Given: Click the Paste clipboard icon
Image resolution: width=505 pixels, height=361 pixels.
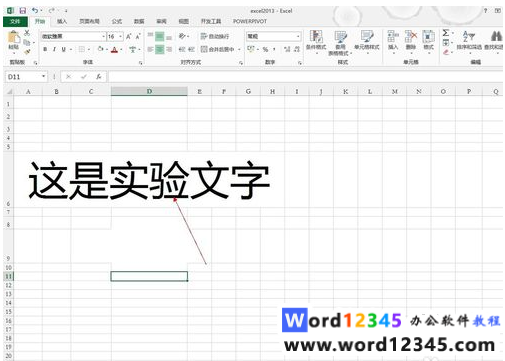Looking at the screenshot, I should tap(13, 38).
